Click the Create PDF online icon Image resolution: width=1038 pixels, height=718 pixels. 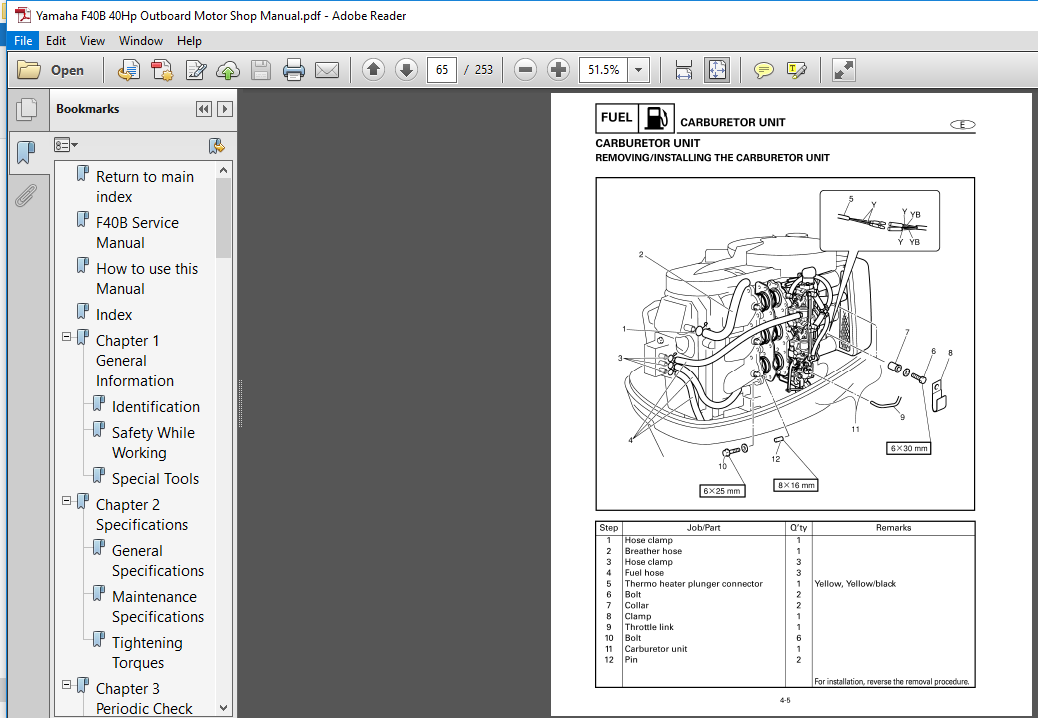point(162,69)
